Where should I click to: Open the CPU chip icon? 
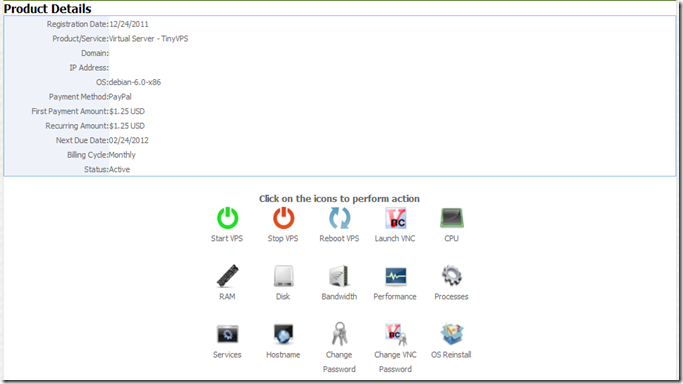point(452,218)
